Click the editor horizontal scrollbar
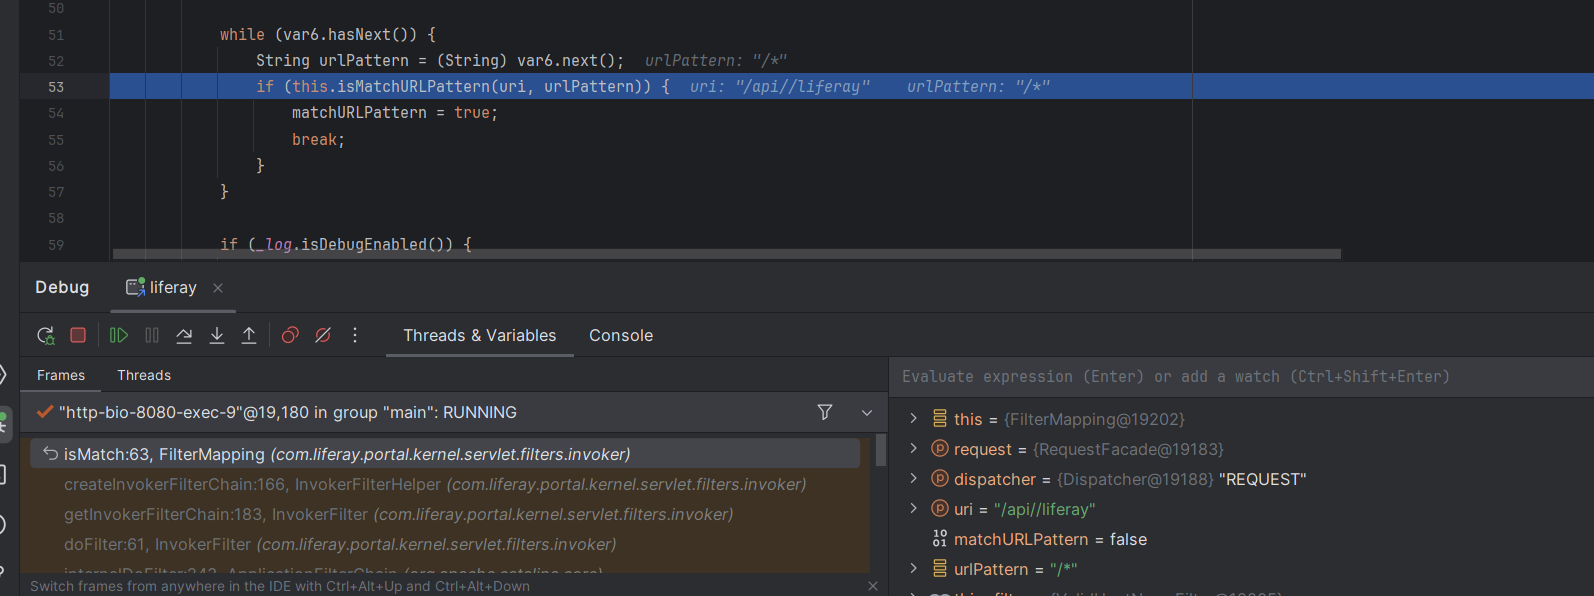Screen dimensions: 1594x596 [726, 254]
